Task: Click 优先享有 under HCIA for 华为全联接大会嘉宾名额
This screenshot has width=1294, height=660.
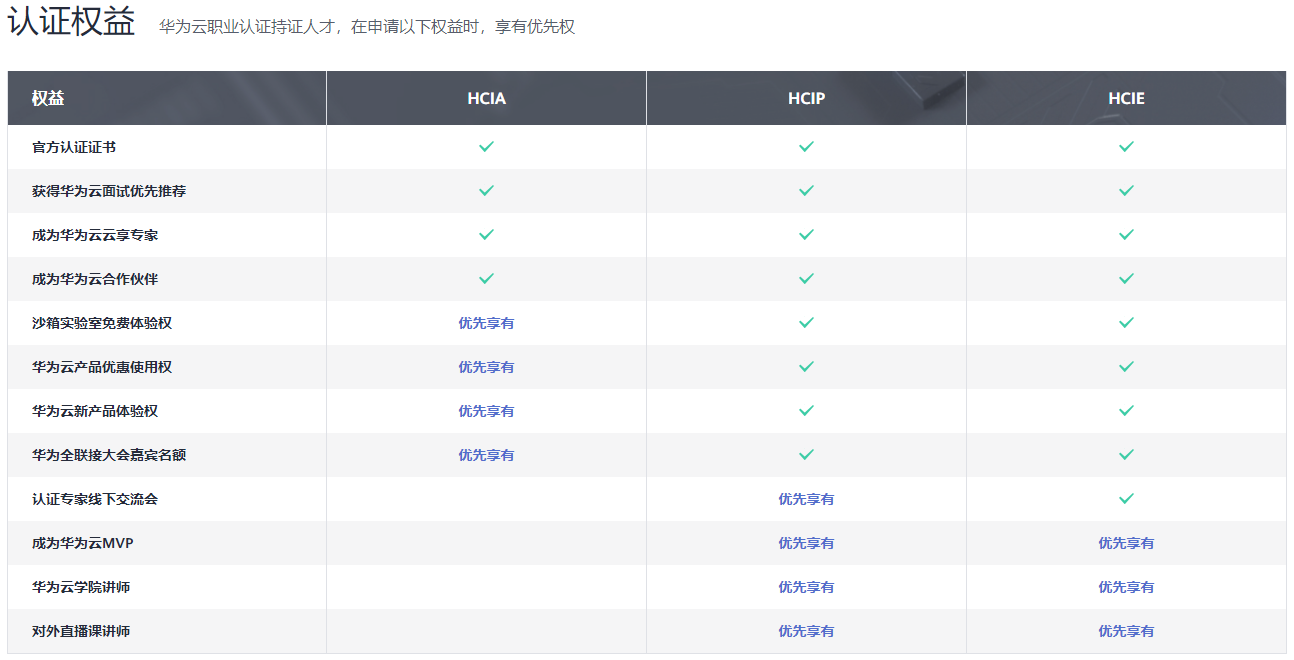Action: [x=486, y=455]
